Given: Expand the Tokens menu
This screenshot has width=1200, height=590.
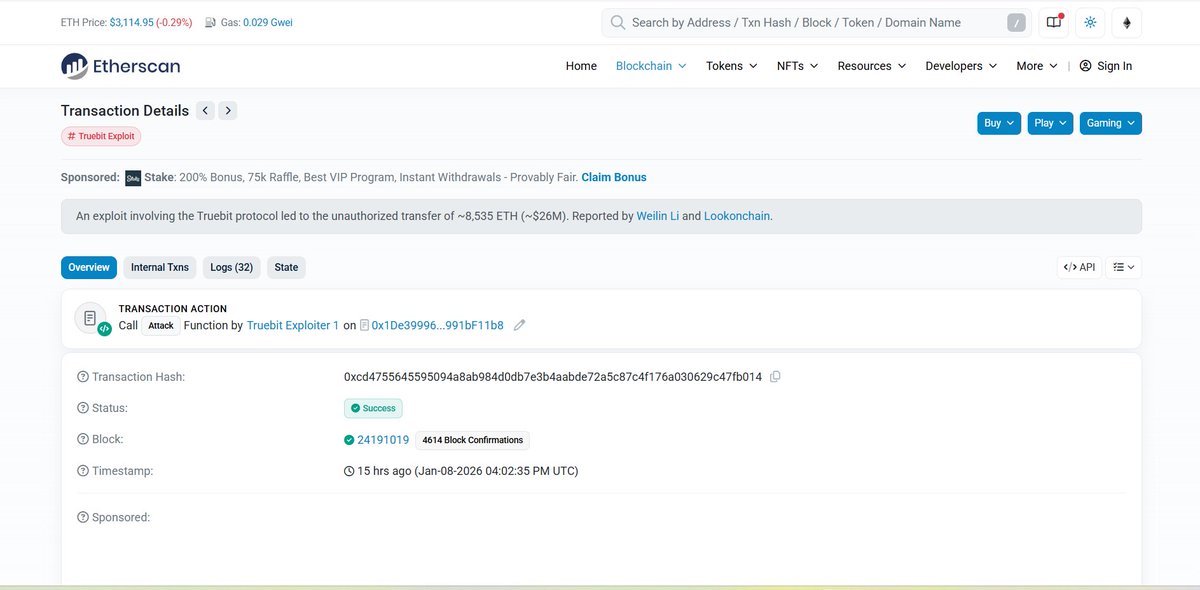Looking at the screenshot, I should click(x=731, y=66).
